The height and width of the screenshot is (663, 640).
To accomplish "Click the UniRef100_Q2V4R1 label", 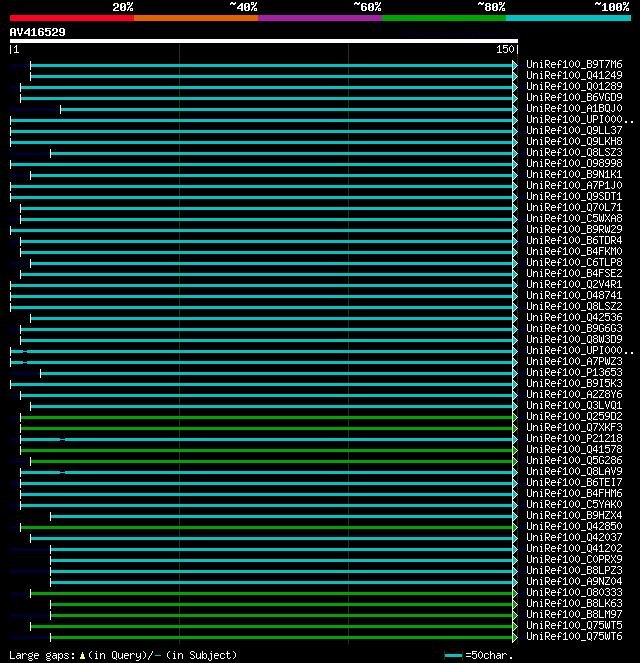I will click(574, 284).
